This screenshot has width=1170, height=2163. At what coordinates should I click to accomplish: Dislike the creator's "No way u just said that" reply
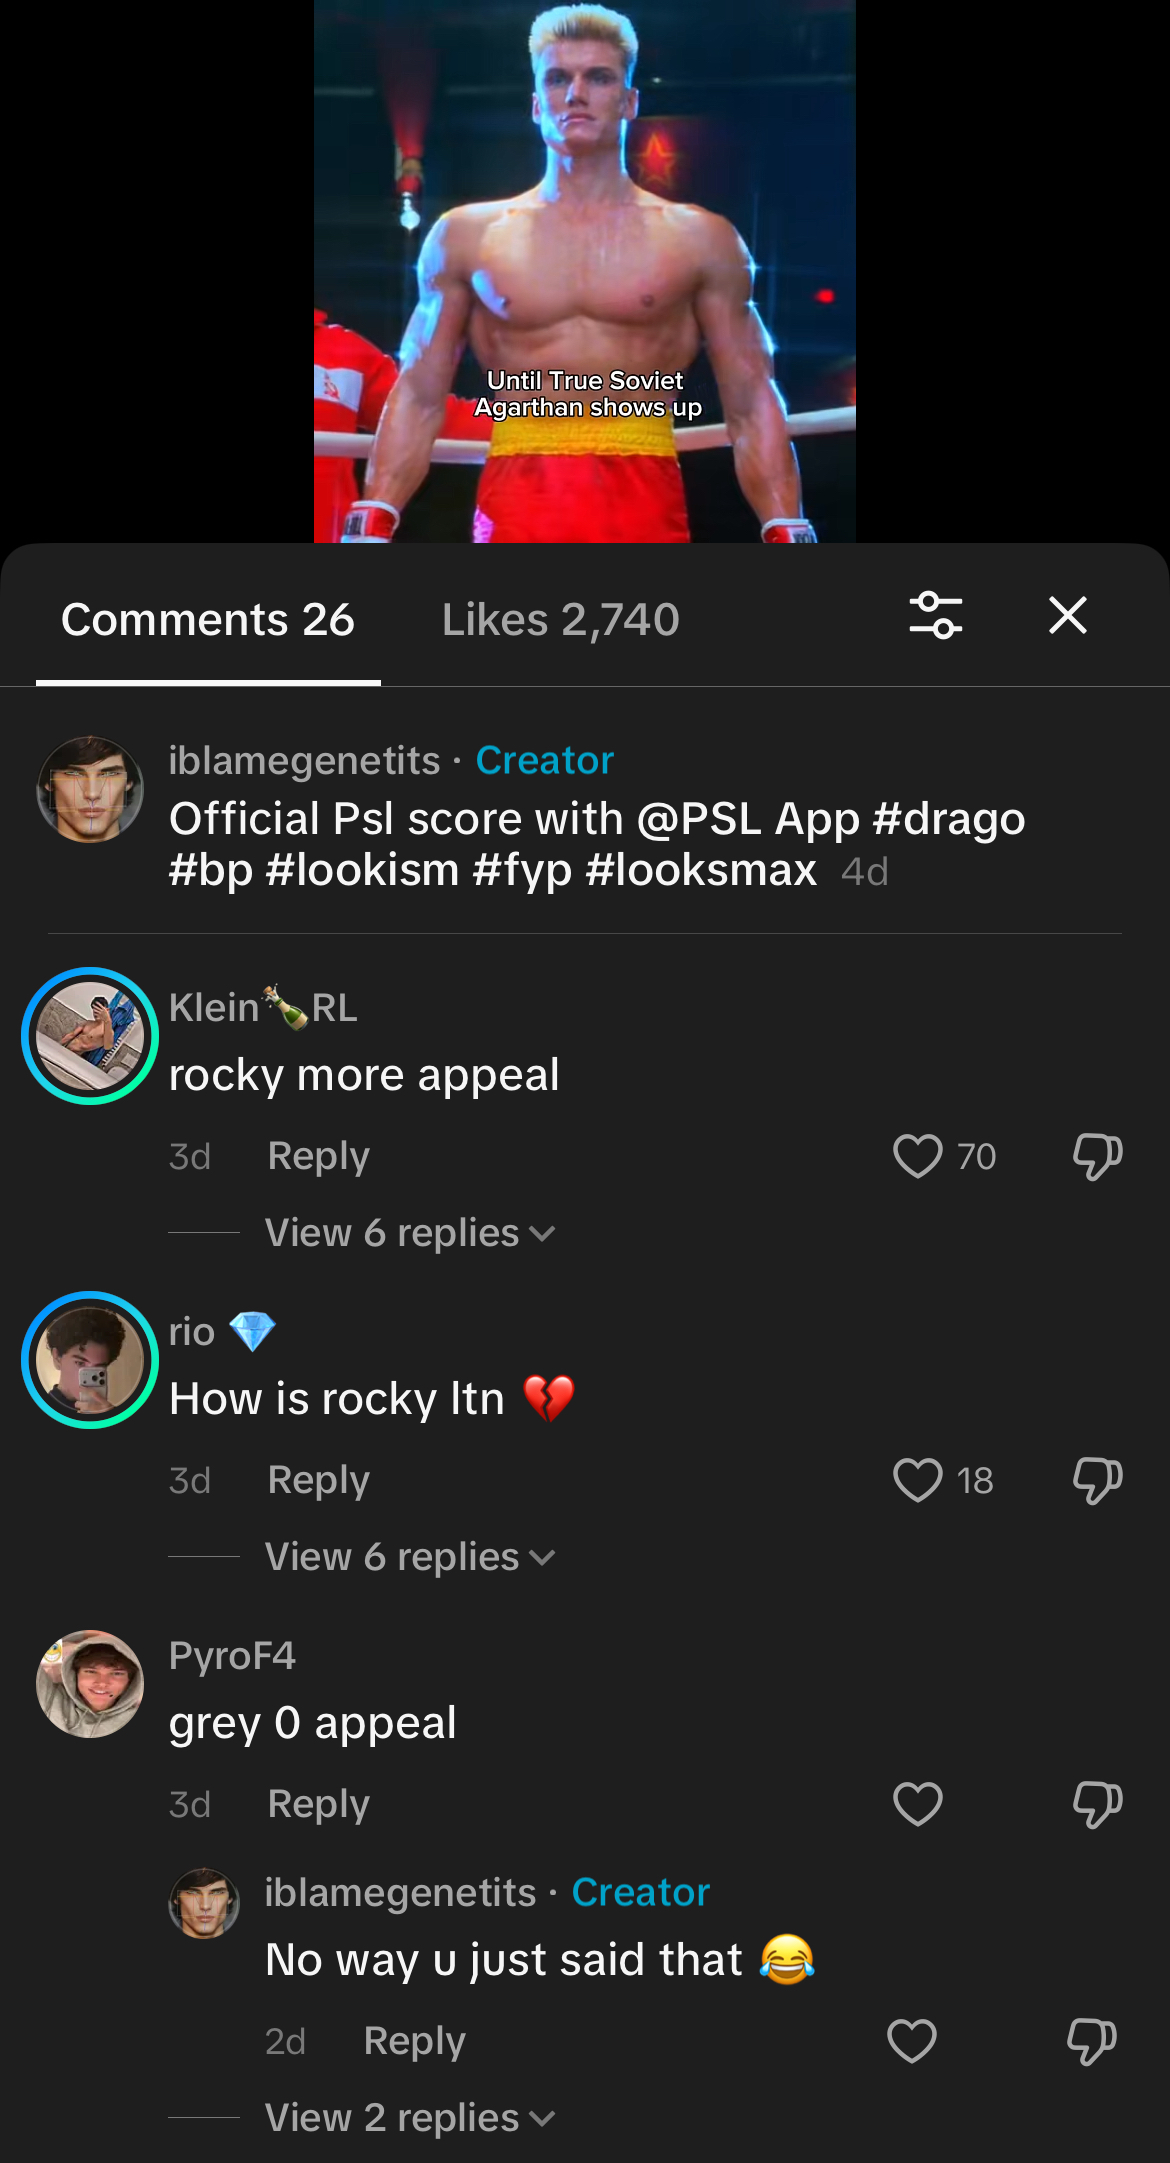(1091, 2041)
